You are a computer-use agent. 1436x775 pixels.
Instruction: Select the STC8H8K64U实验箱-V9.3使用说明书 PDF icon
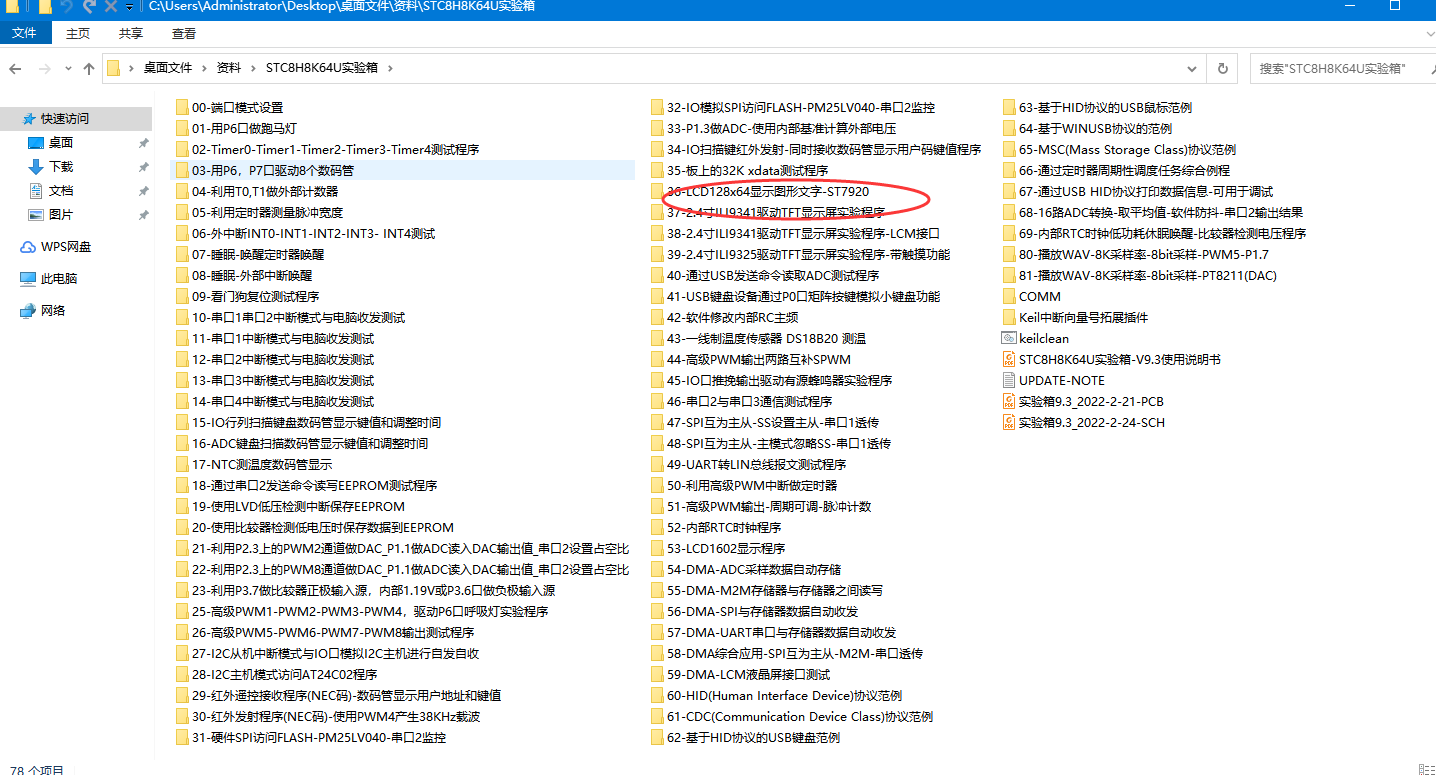[1009, 359]
